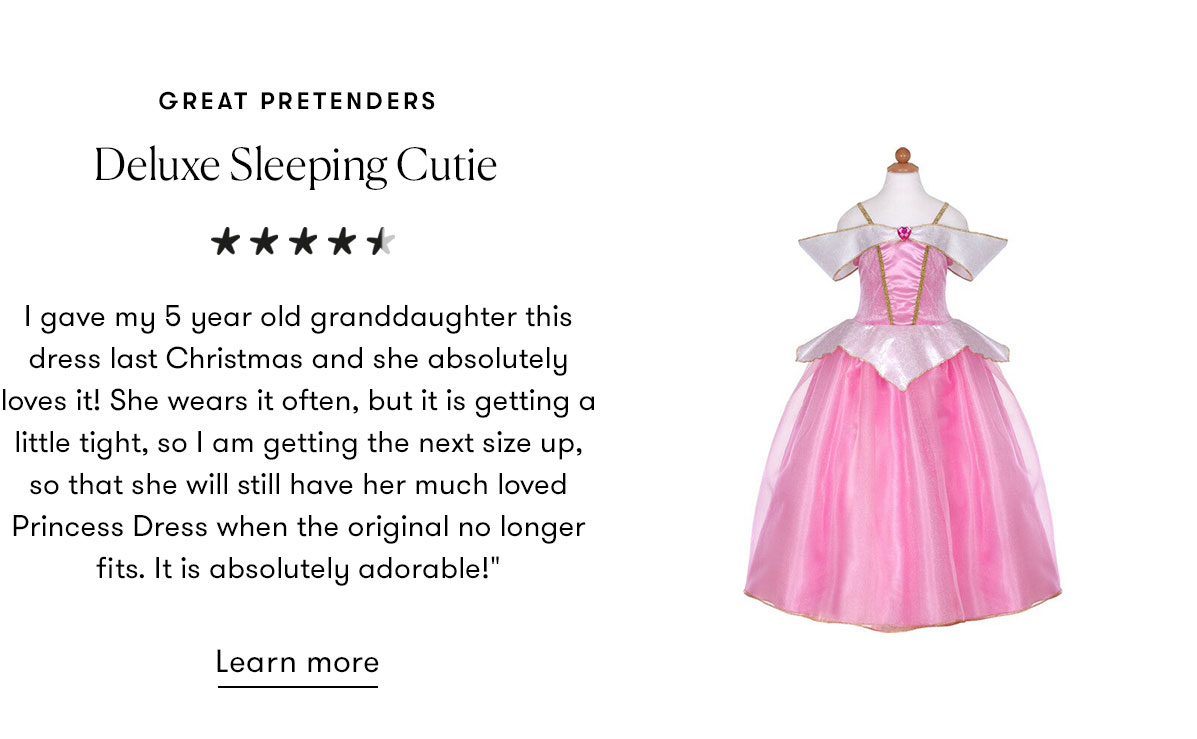Click the "Learn more" link

(297, 662)
